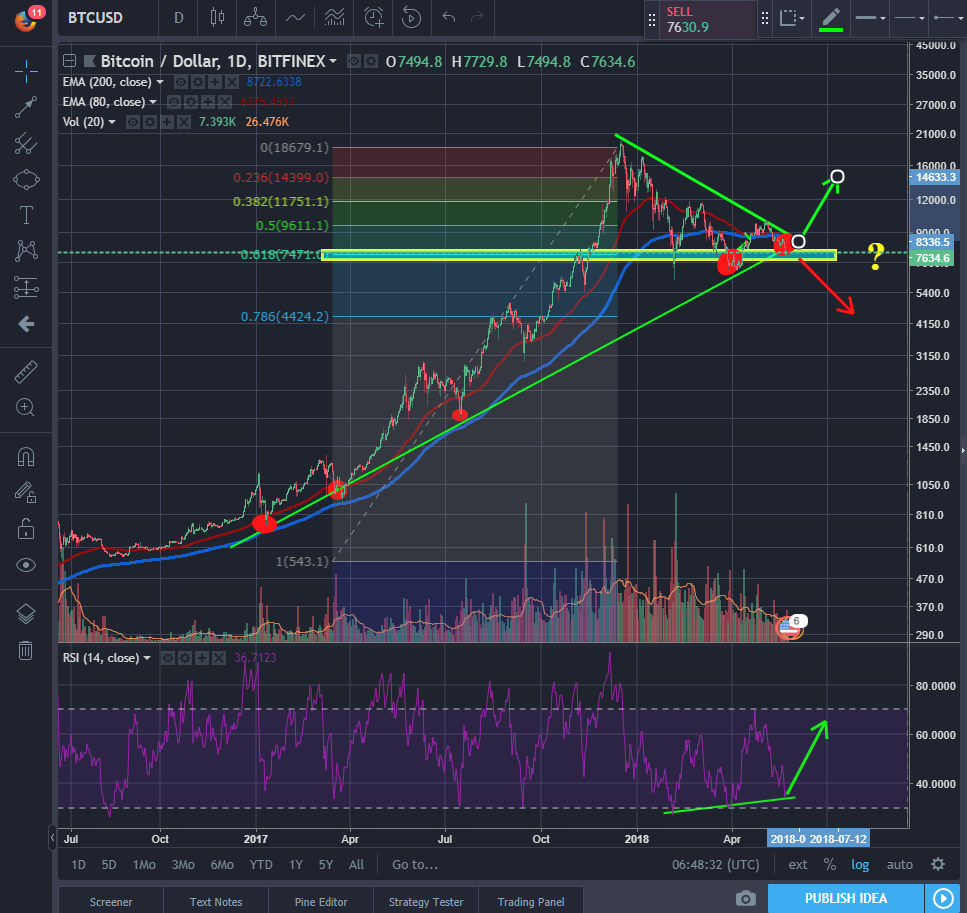Open the prediction and measurement tools
The width and height of the screenshot is (967, 913).
click(x=26, y=287)
